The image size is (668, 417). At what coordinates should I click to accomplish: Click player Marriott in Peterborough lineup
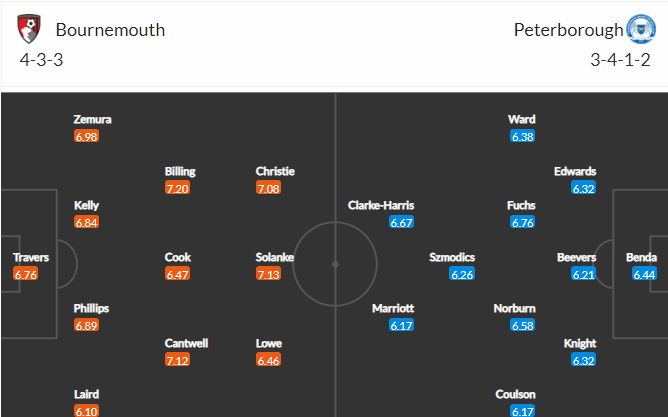point(393,308)
